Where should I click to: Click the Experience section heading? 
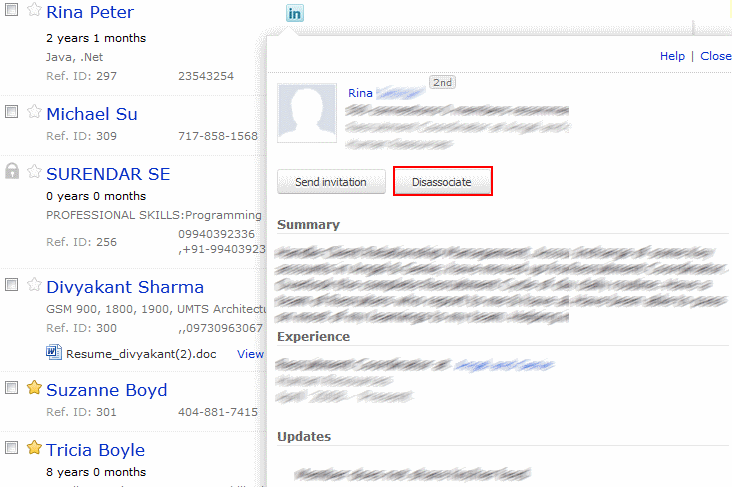click(x=313, y=337)
